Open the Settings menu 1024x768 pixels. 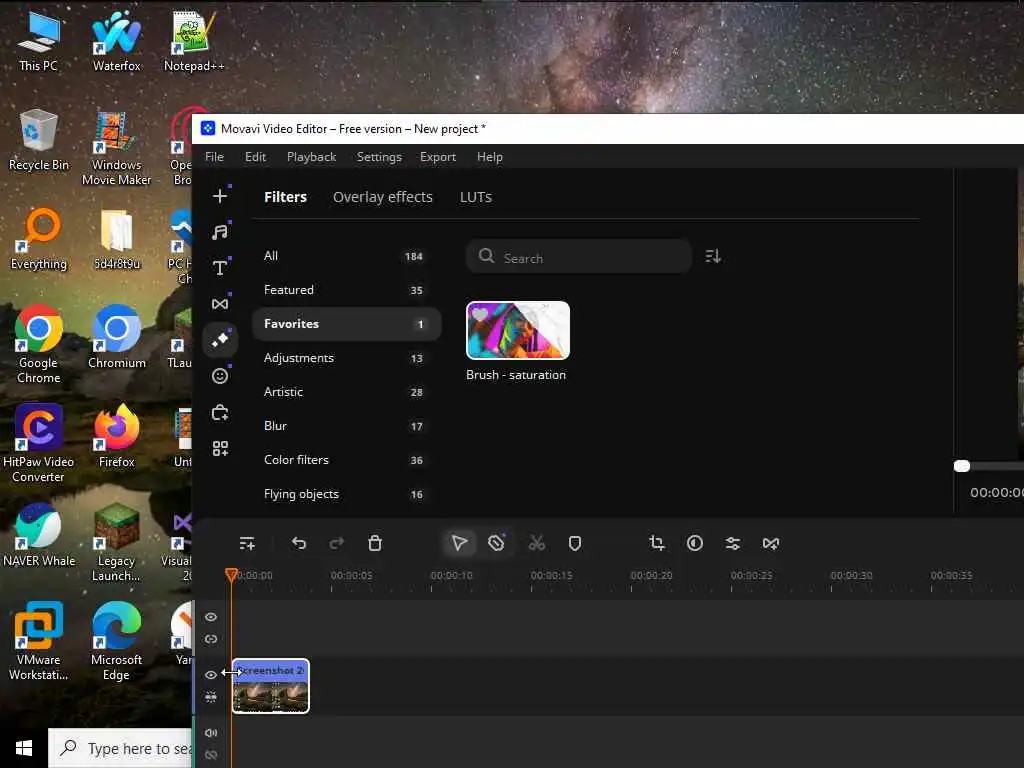(379, 157)
